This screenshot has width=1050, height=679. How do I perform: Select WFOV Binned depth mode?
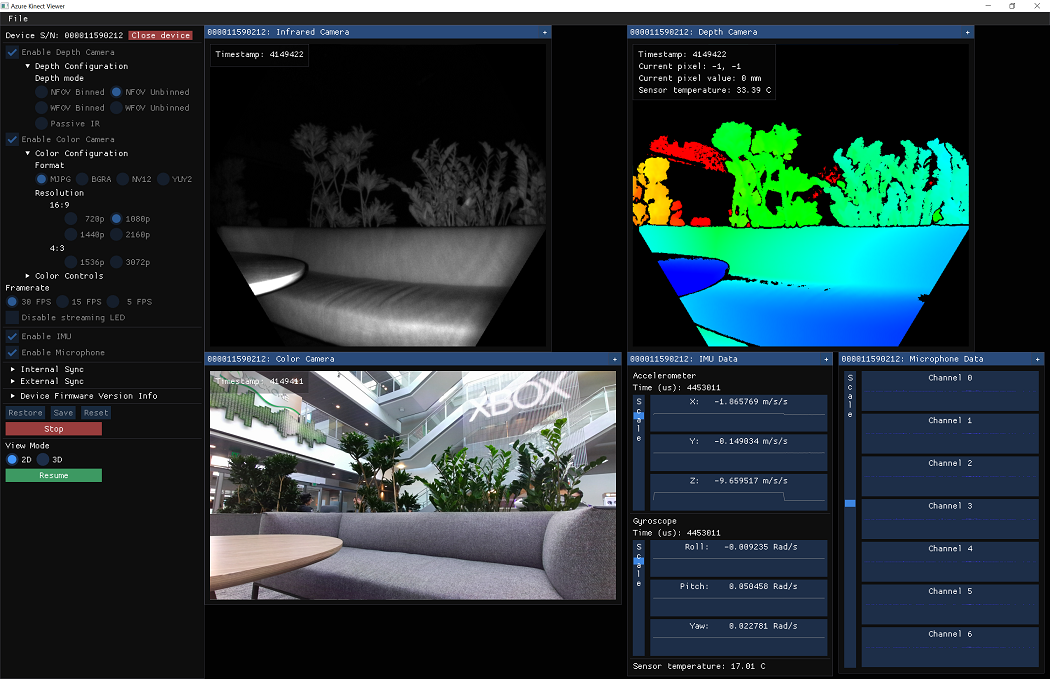pos(42,108)
